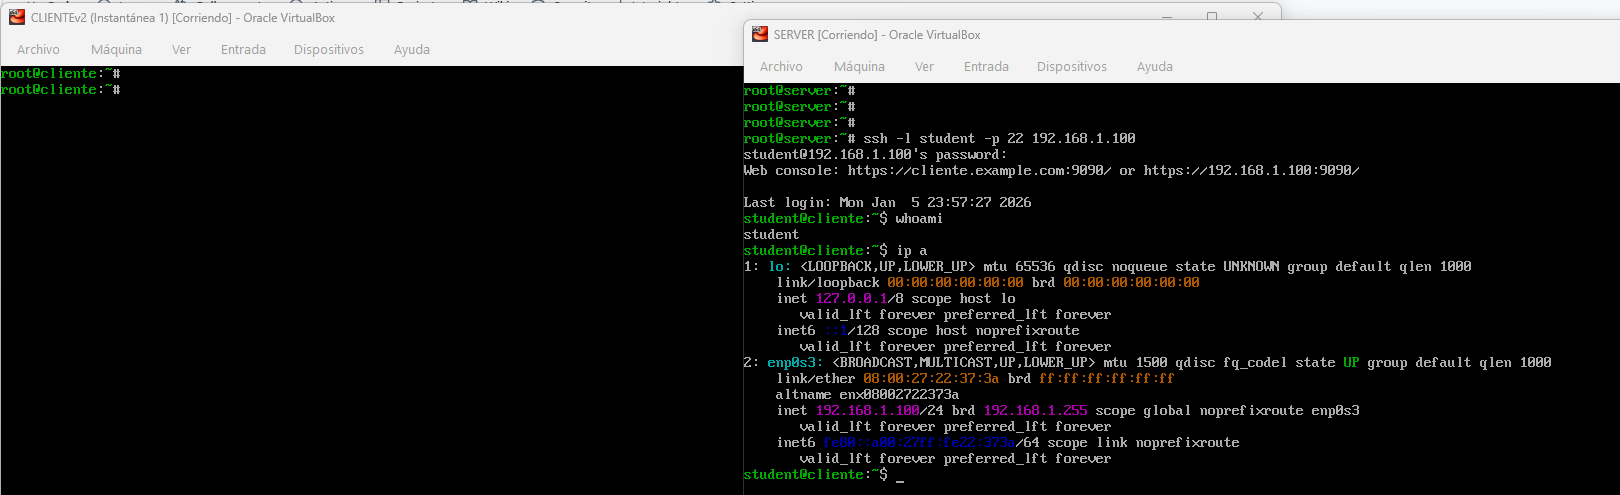1620x495 pixels.
Task: Click the inet6 fe80 link address line
Action: coord(1008,442)
